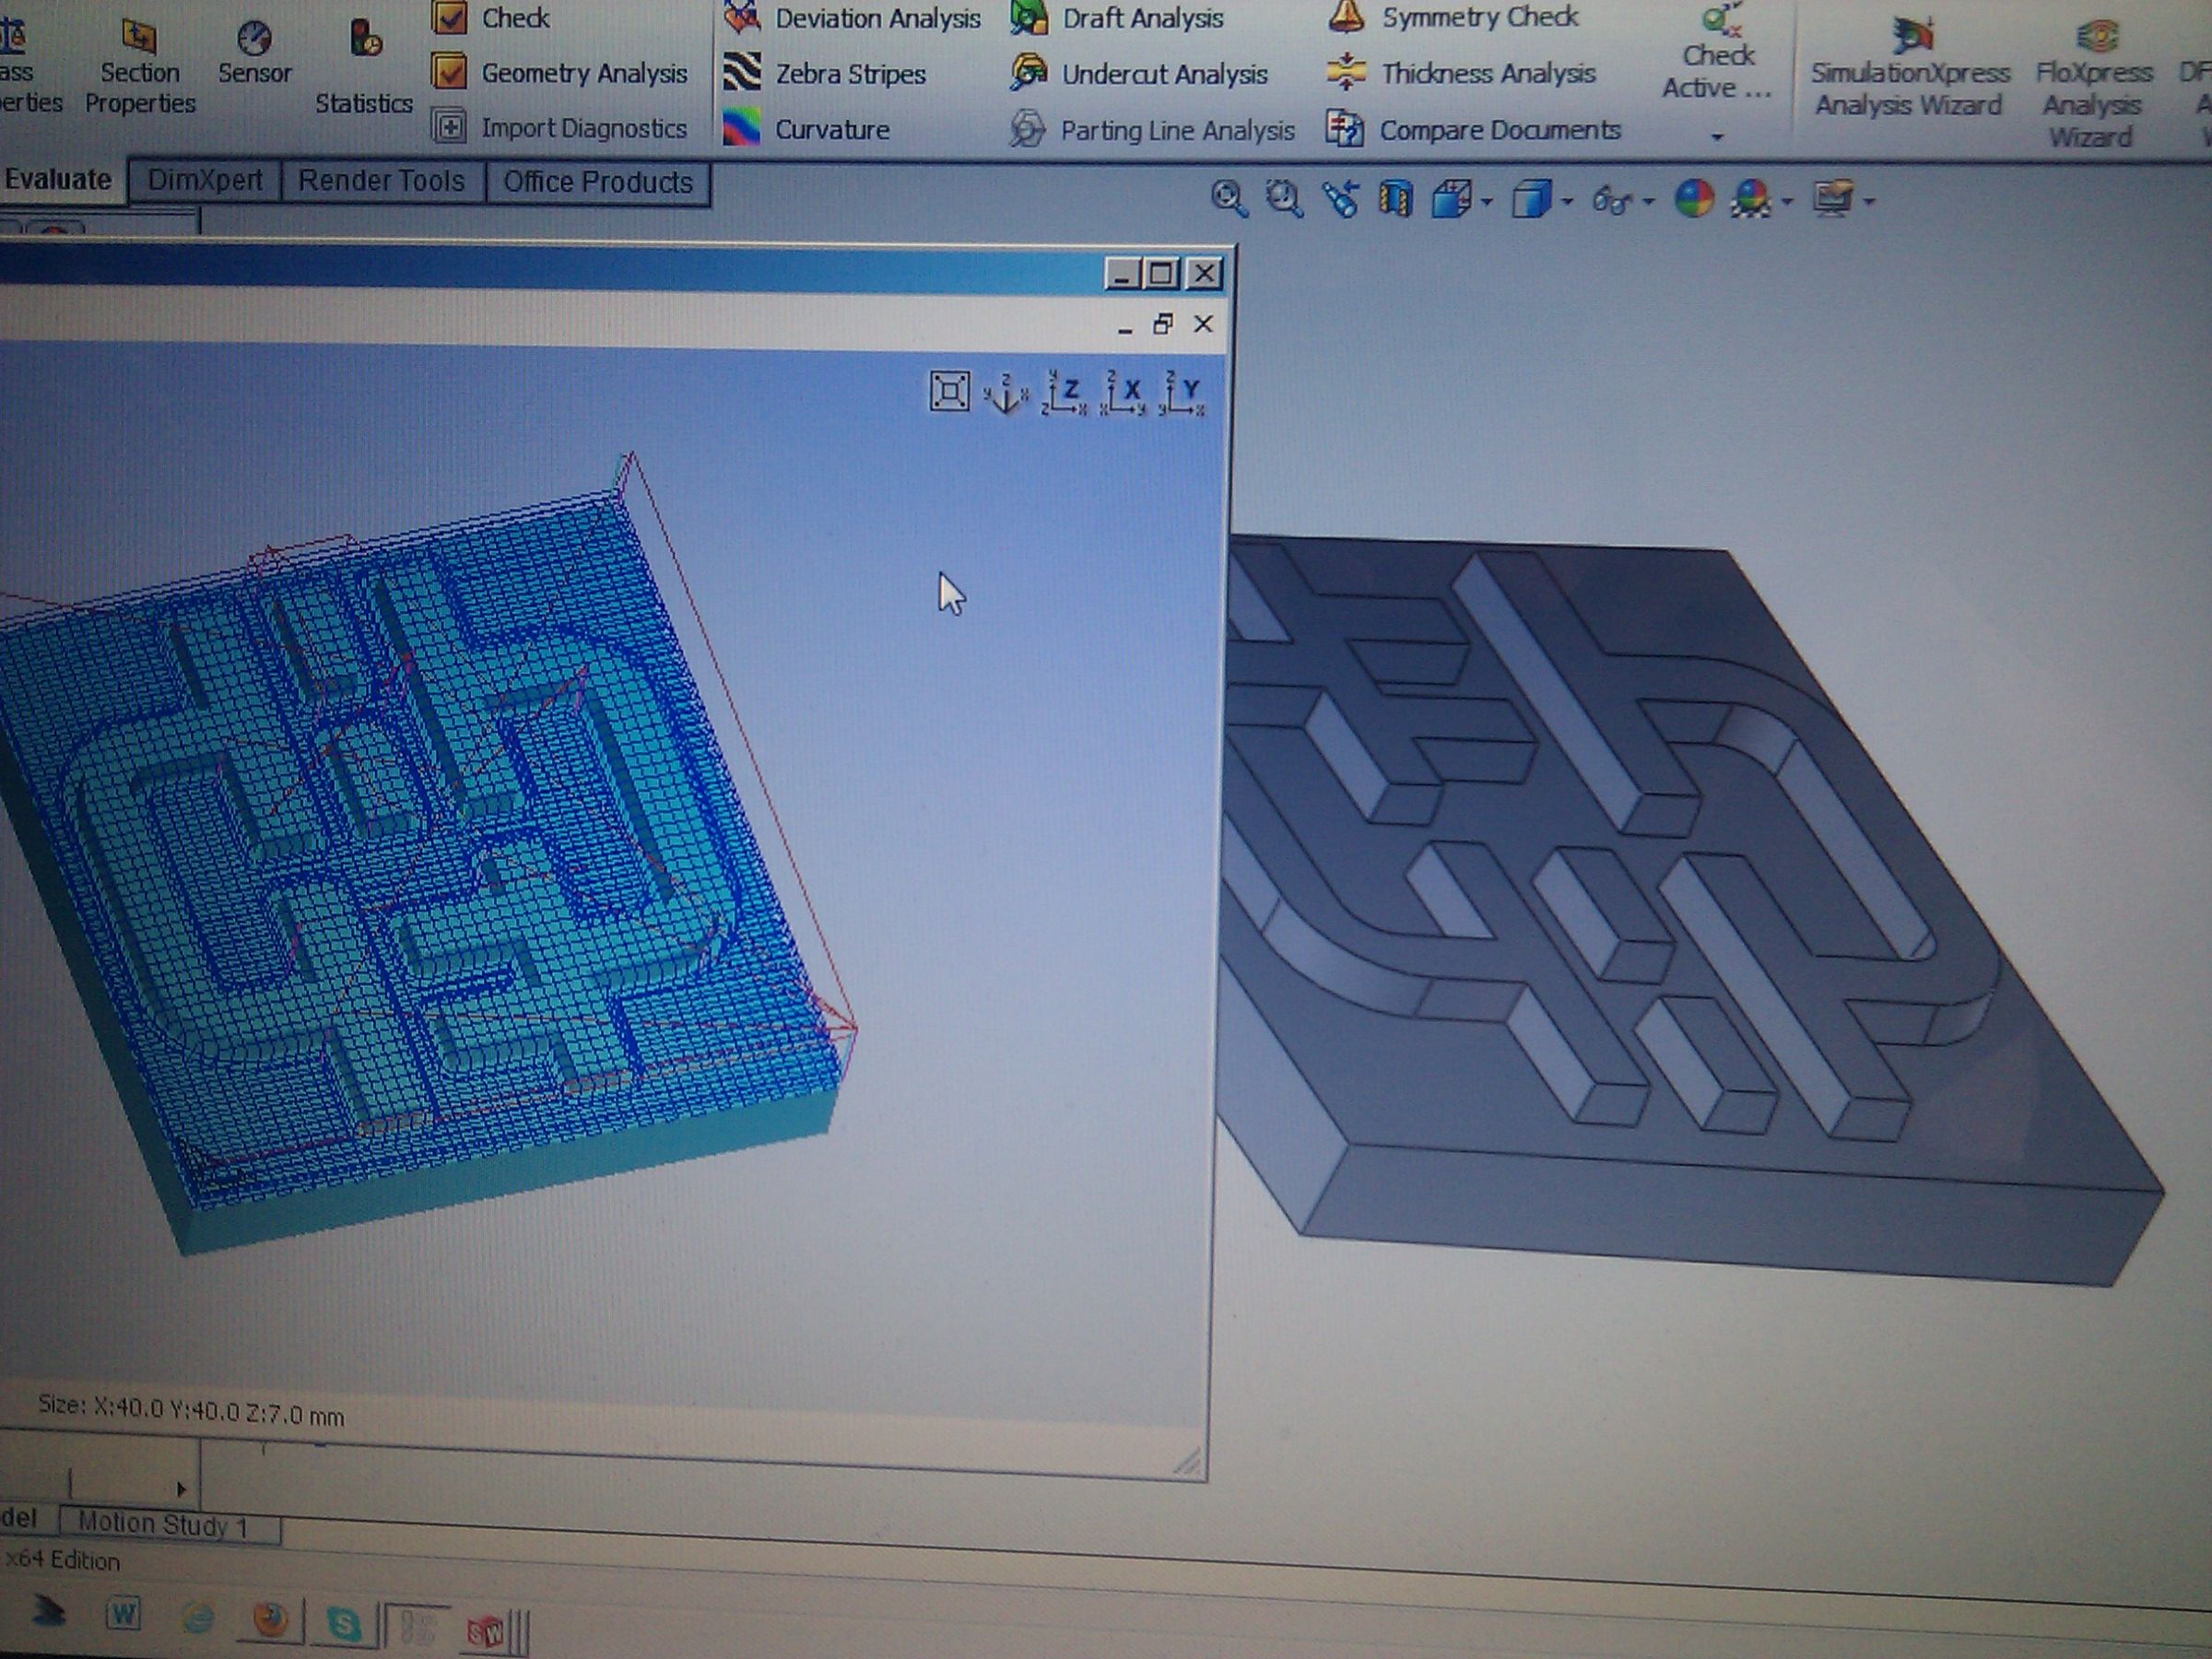Open the Office Products tab
Screen dimensions: 2212x1659
point(597,183)
